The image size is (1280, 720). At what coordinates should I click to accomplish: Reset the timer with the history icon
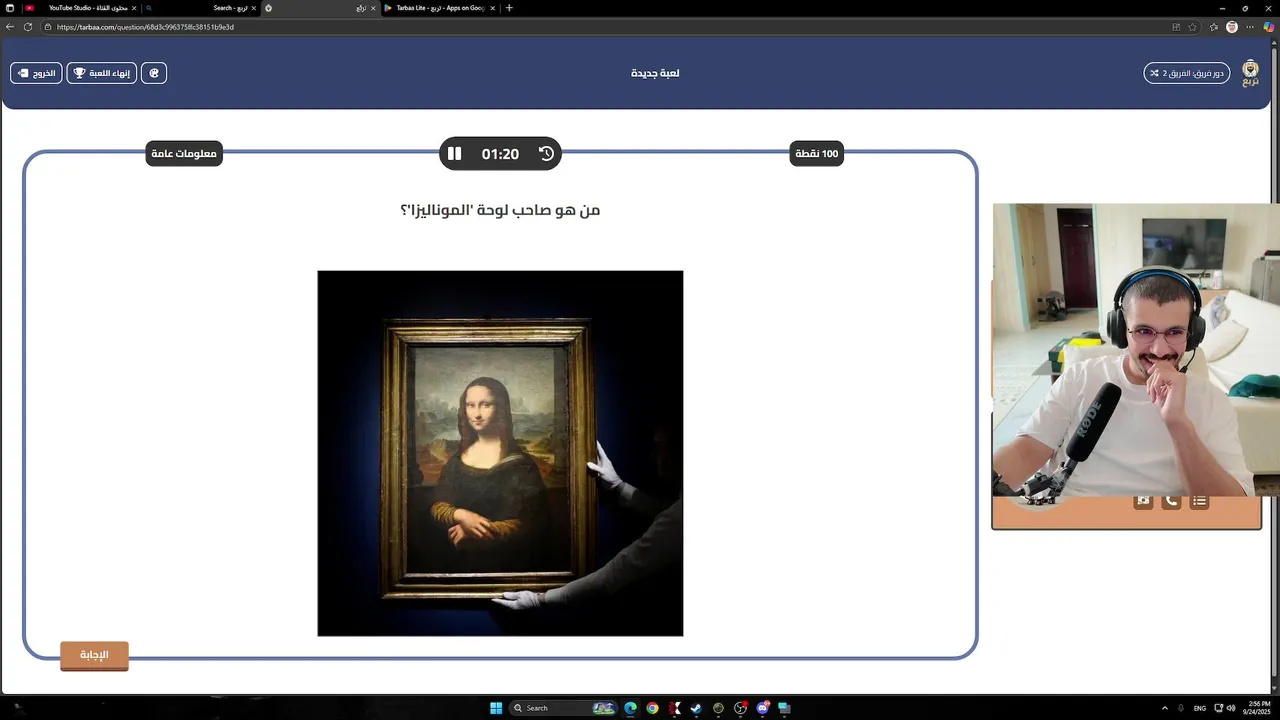point(546,154)
